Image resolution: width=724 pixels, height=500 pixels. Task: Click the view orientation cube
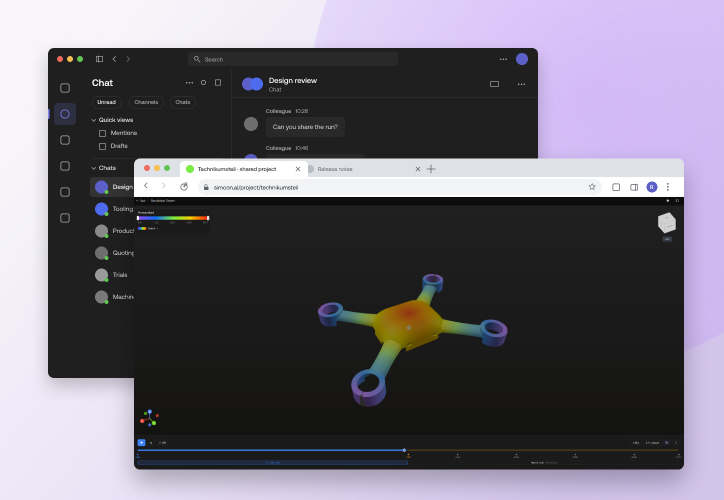(666, 223)
